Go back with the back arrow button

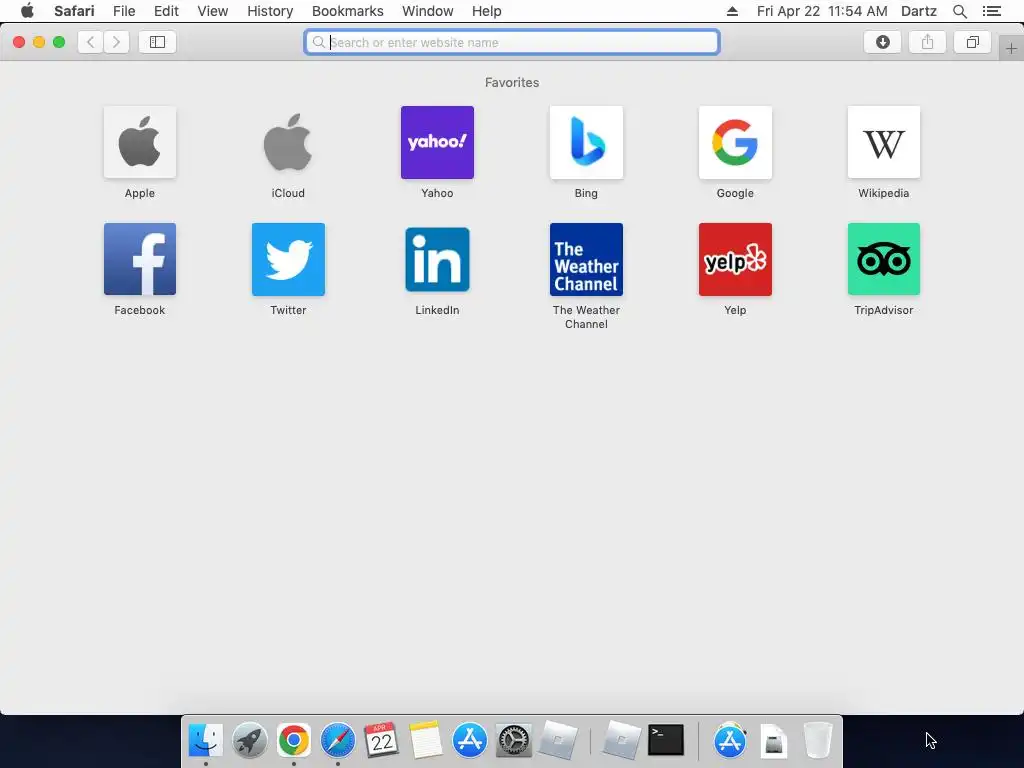[91, 42]
